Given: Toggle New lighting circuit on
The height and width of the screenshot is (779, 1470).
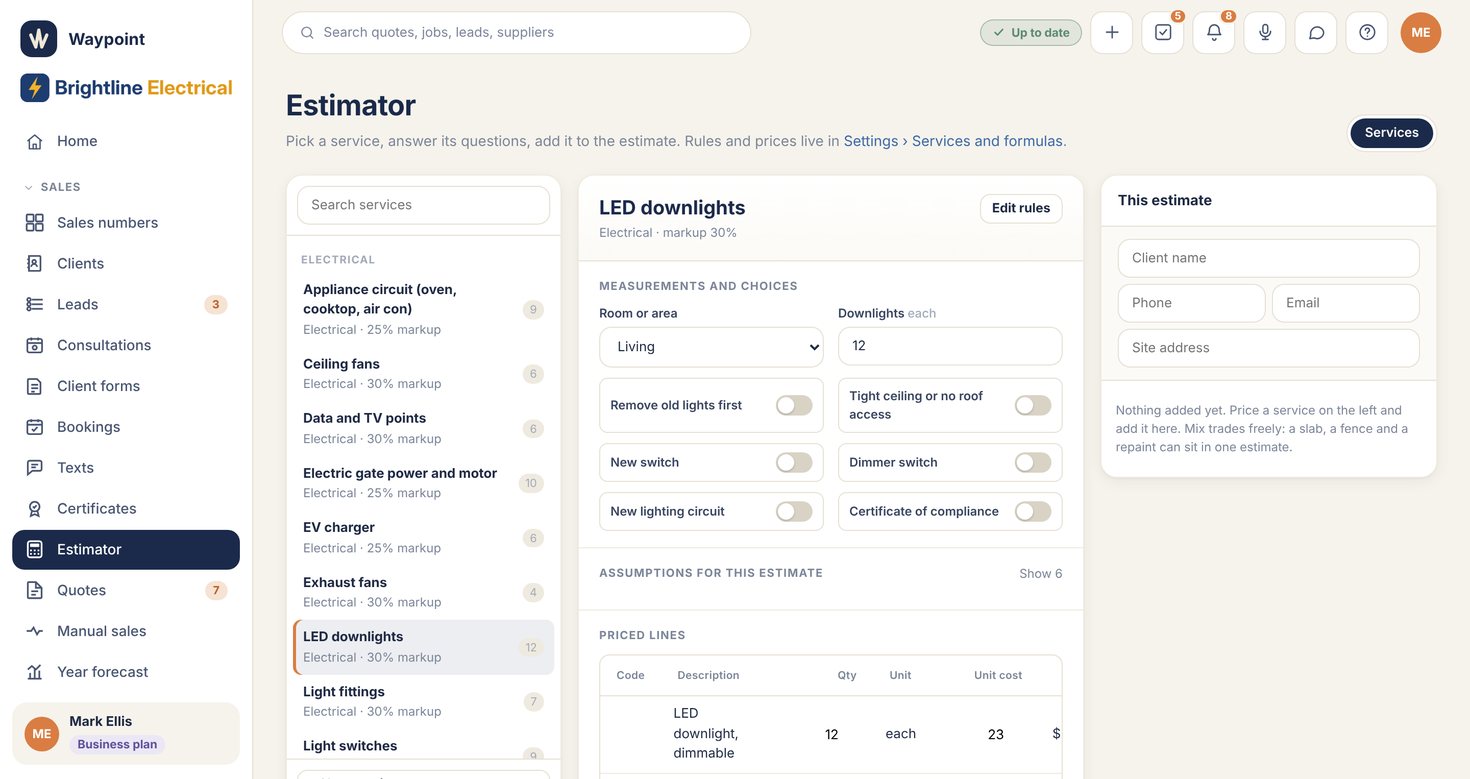Looking at the screenshot, I should (x=794, y=511).
